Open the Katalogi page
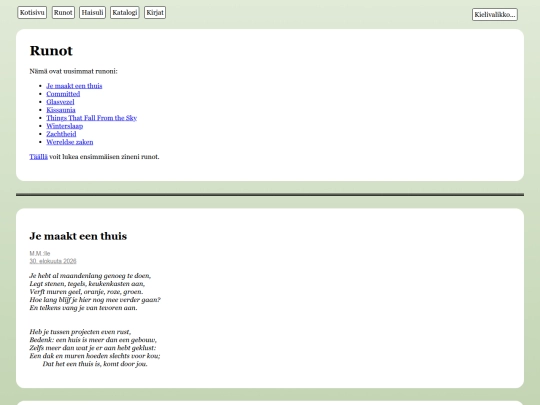This screenshot has width=540, height=405. [x=125, y=13]
